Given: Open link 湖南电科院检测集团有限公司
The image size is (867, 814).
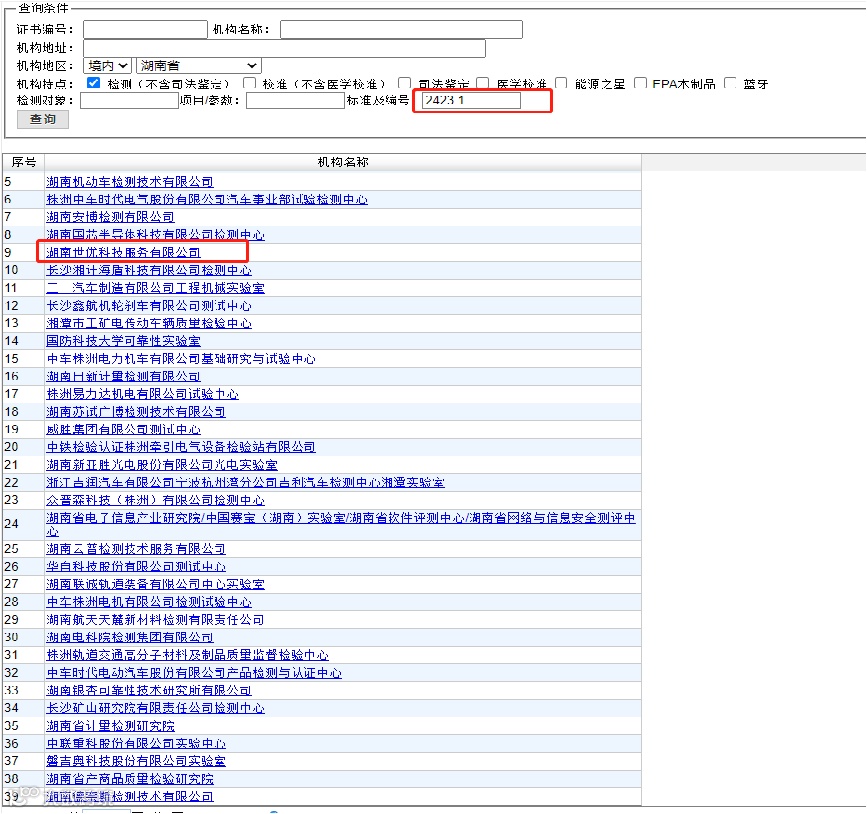Looking at the screenshot, I should click(130, 638).
